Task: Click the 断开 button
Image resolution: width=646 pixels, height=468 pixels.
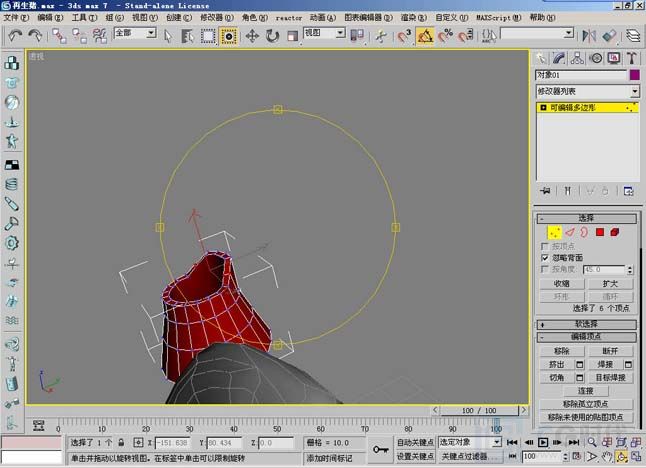Action: (x=610, y=351)
